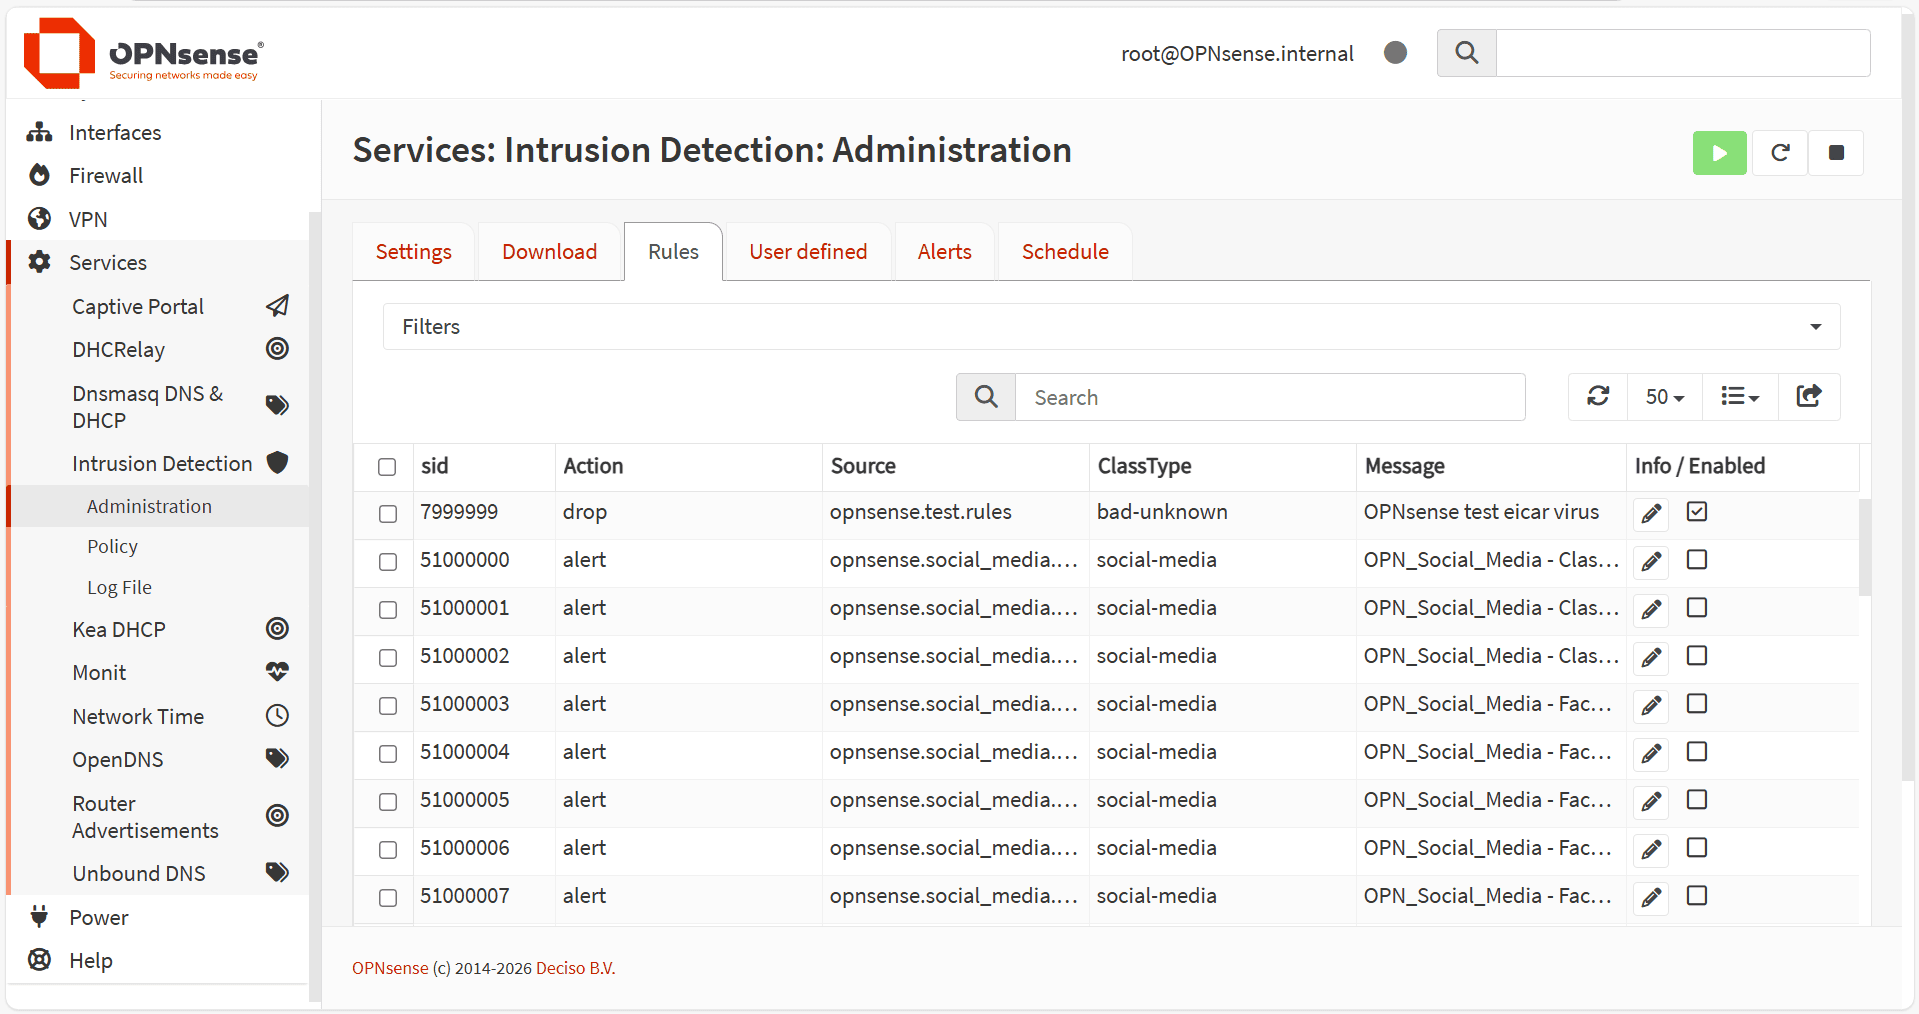Switch to the Alerts tab
This screenshot has width=1919, height=1014.
coord(944,252)
